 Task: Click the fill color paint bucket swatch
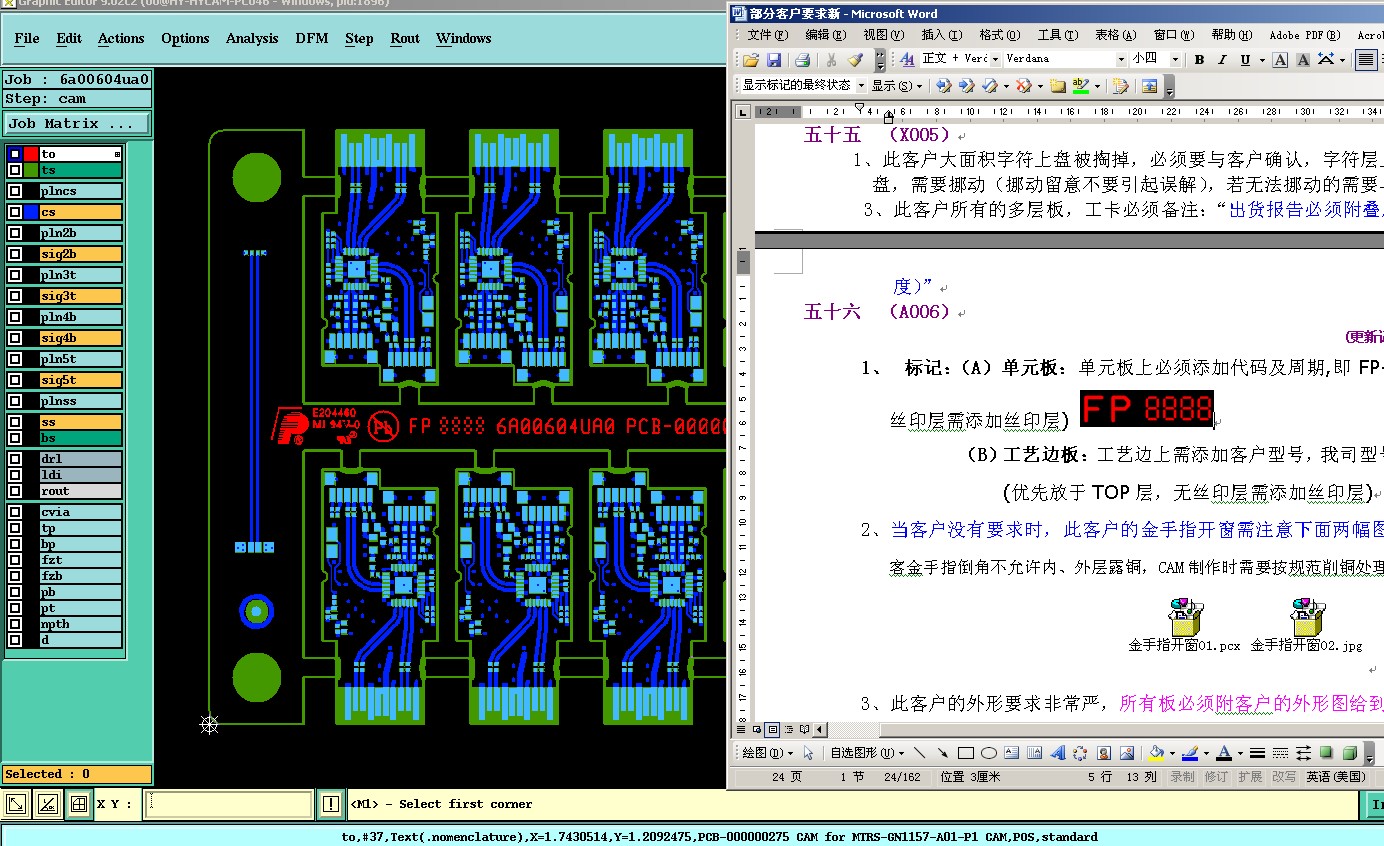[x=1156, y=753]
